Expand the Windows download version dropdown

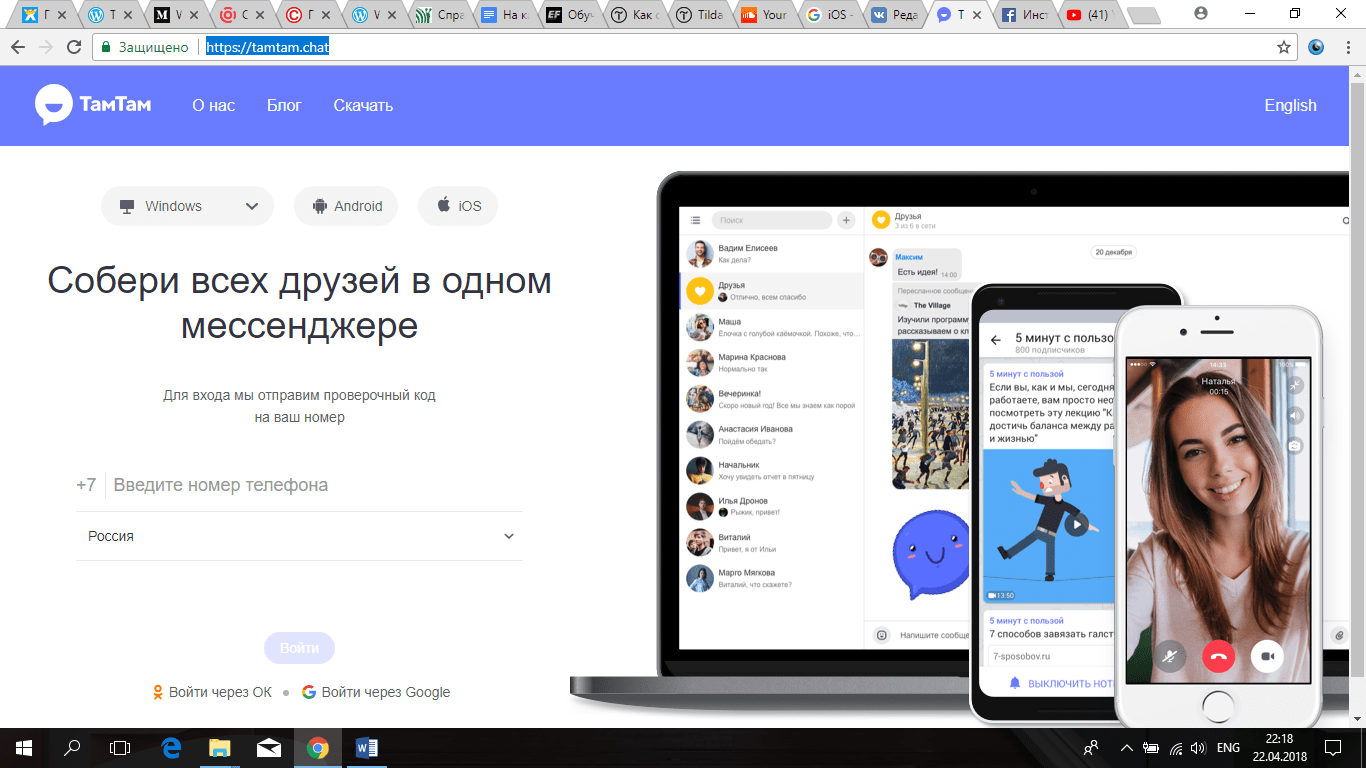(253, 206)
